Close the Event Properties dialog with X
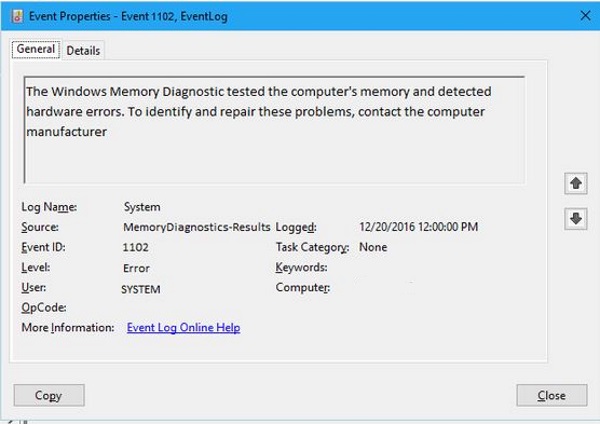This screenshot has width=600, height=424. click(x=585, y=16)
